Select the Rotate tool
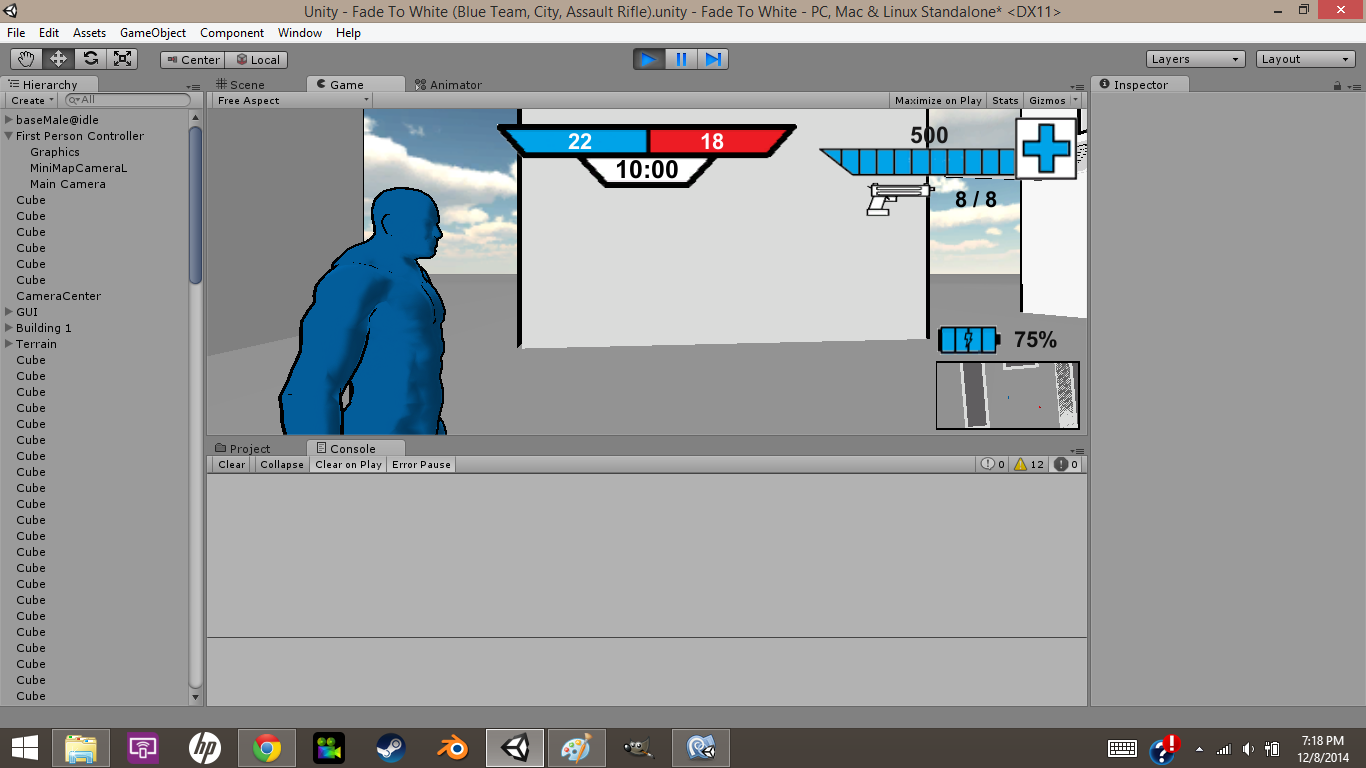This screenshot has width=1366, height=768. click(x=90, y=58)
